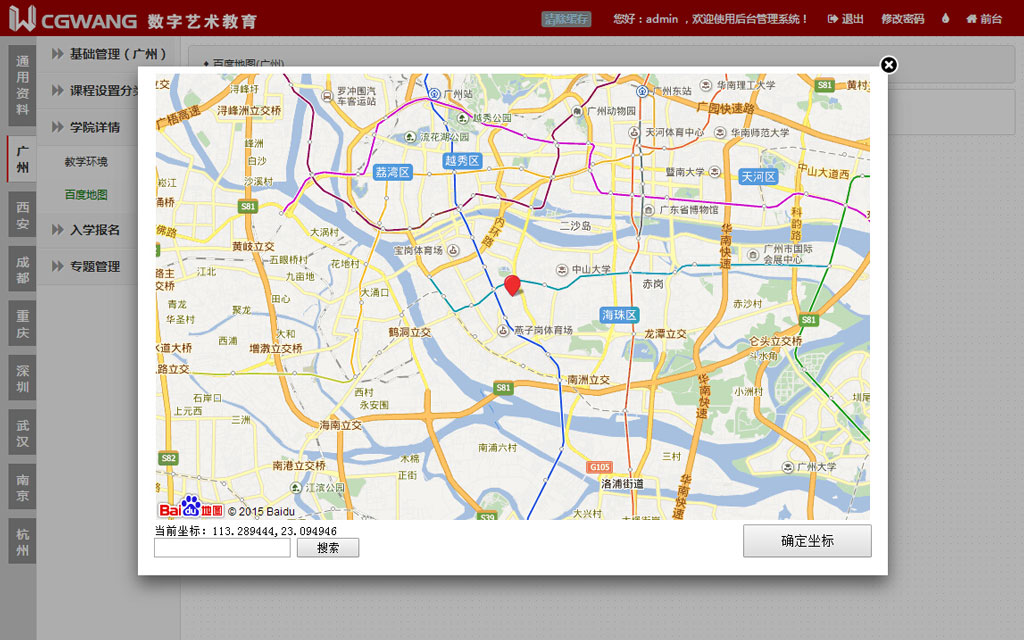
Task: Click the 龙潭立交 label on the map
Action: point(665,334)
